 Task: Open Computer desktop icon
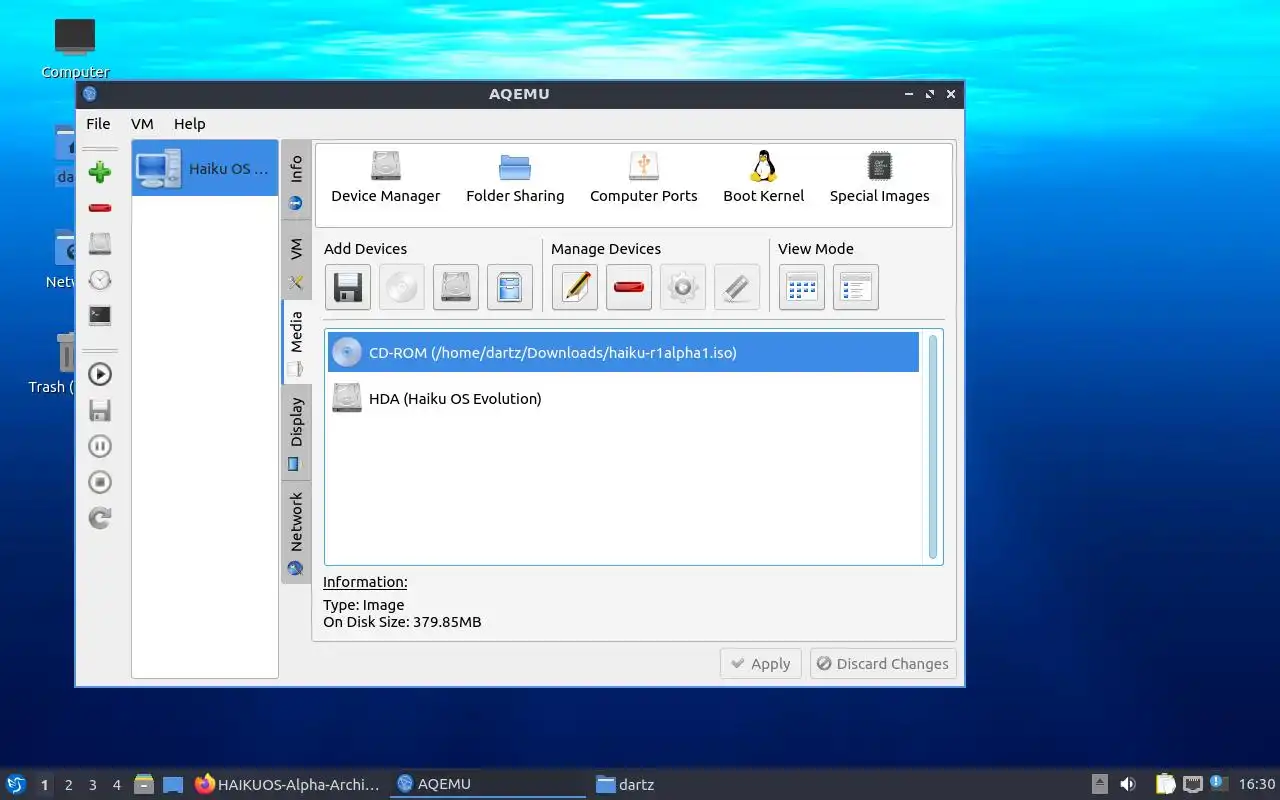75,47
